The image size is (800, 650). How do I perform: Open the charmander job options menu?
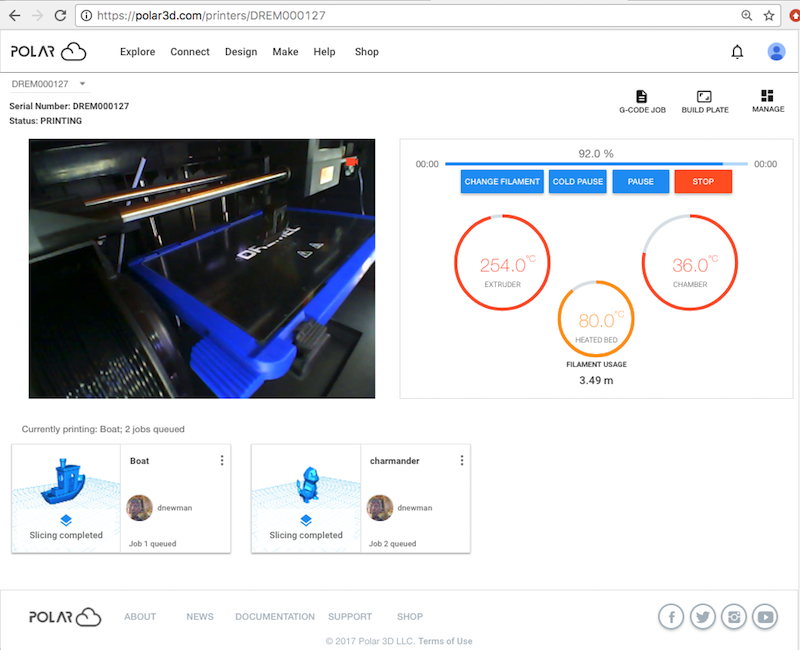pyautogui.click(x=462, y=460)
